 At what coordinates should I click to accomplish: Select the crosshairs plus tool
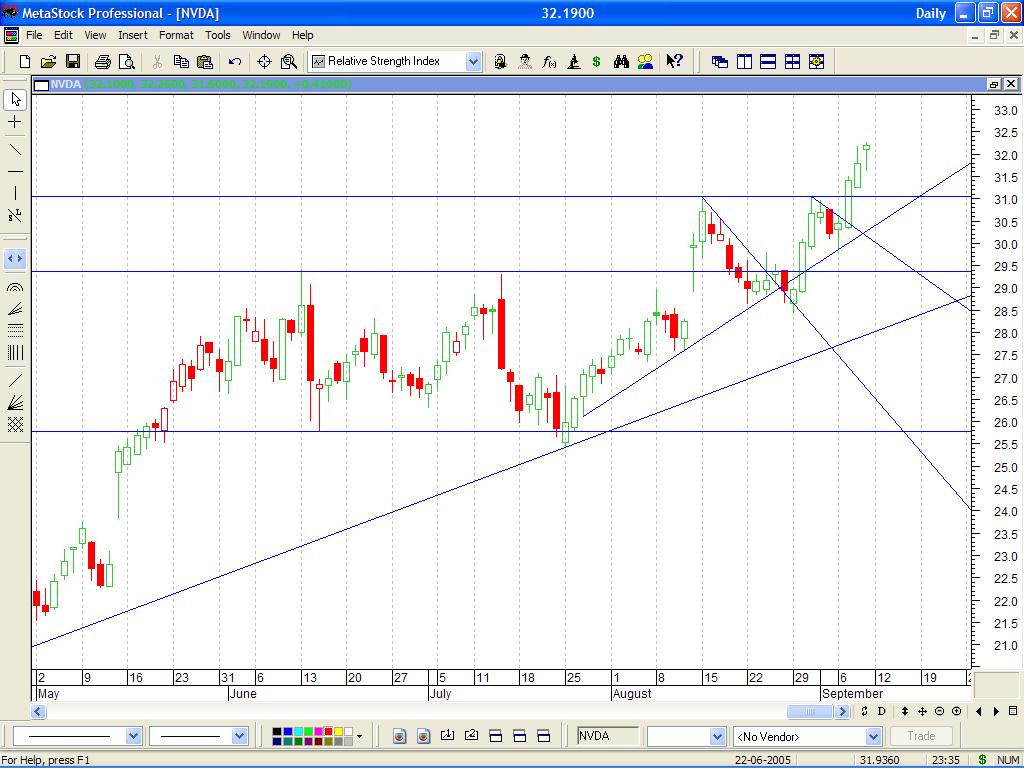16,122
